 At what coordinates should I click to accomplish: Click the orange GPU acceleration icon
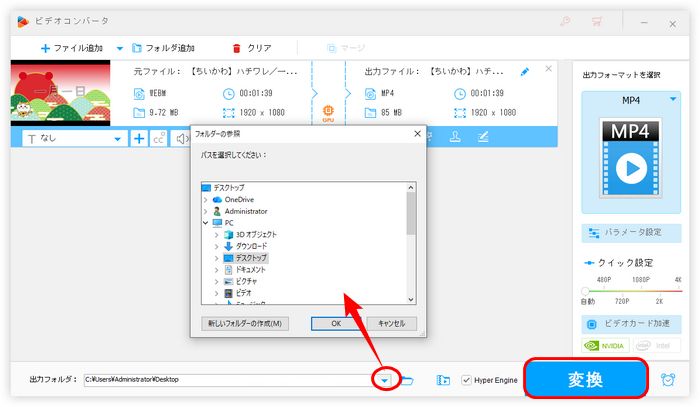(x=328, y=113)
